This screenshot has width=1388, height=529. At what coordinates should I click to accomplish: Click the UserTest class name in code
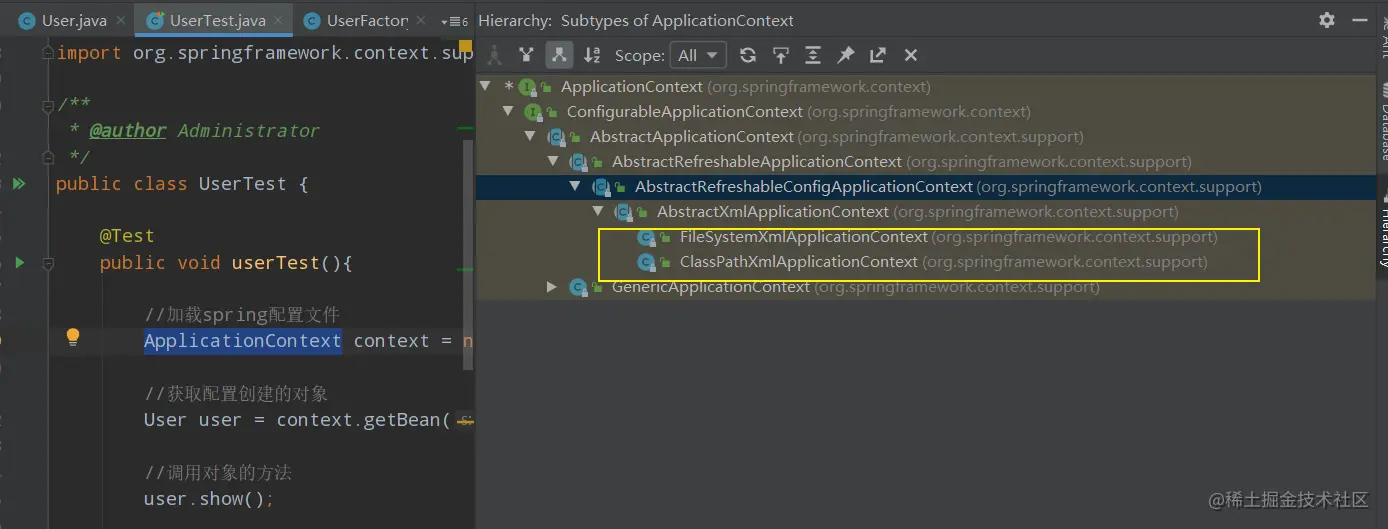242,184
